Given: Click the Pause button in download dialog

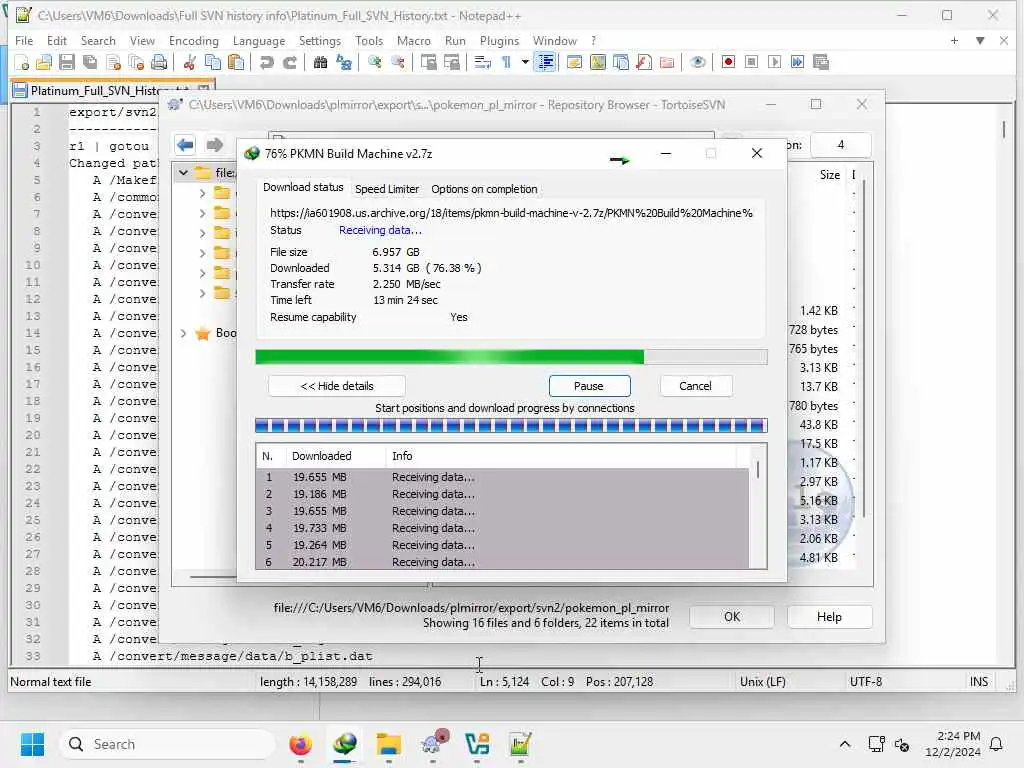Looking at the screenshot, I should click(x=589, y=386).
